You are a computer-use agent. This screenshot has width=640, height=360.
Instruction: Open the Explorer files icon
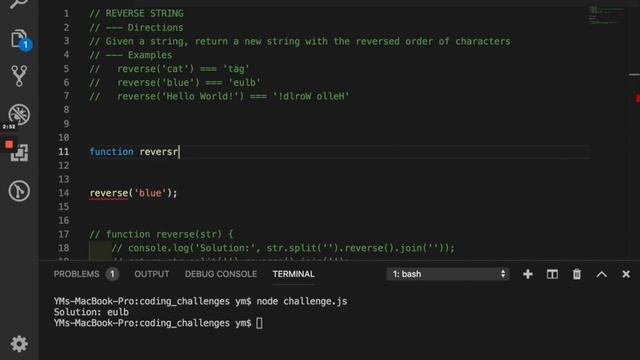pyautogui.click(x=20, y=39)
